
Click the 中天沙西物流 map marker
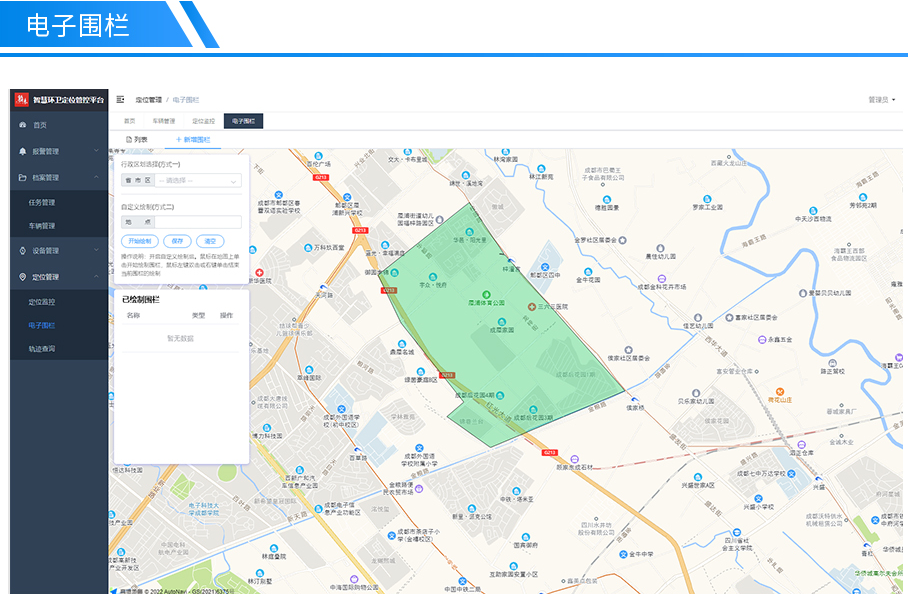coord(813,211)
